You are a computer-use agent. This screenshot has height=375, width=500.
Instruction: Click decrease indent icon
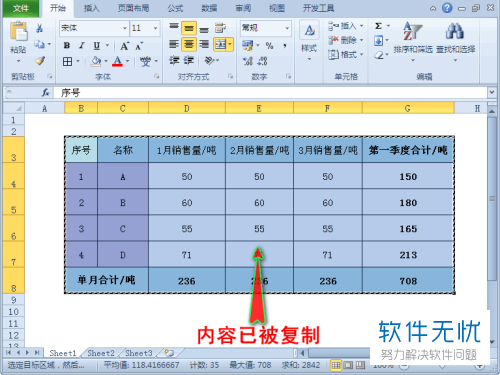click(x=174, y=61)
